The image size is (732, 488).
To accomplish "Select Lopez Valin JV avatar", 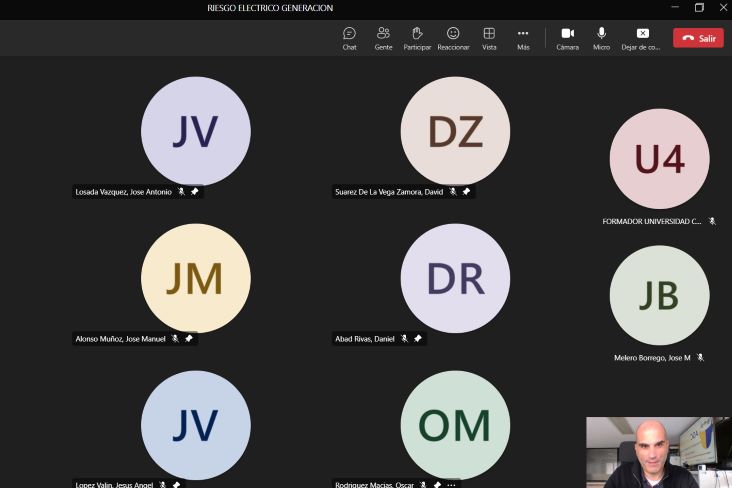I will (196, 425).
